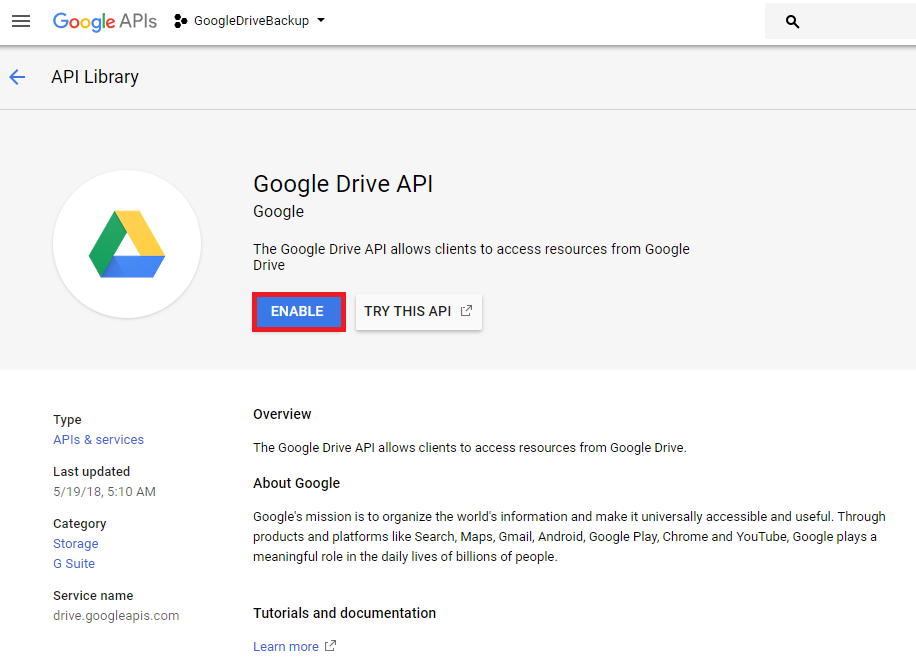The width and height of the screenshot is (916, 659).
Task: Click the Google Drive logo thumbnail
Action: click(x=127, y=244)
